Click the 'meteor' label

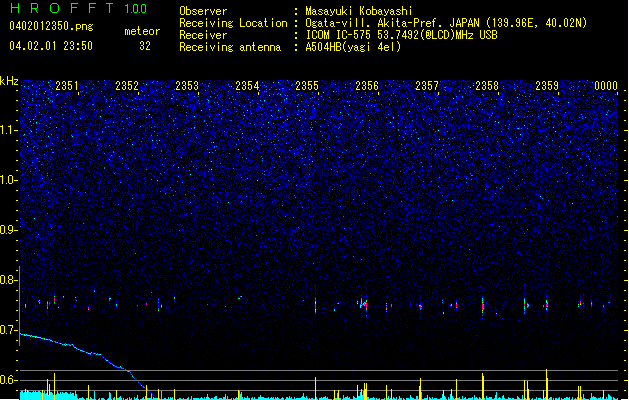pyautogui.click(x=142, y=31)
